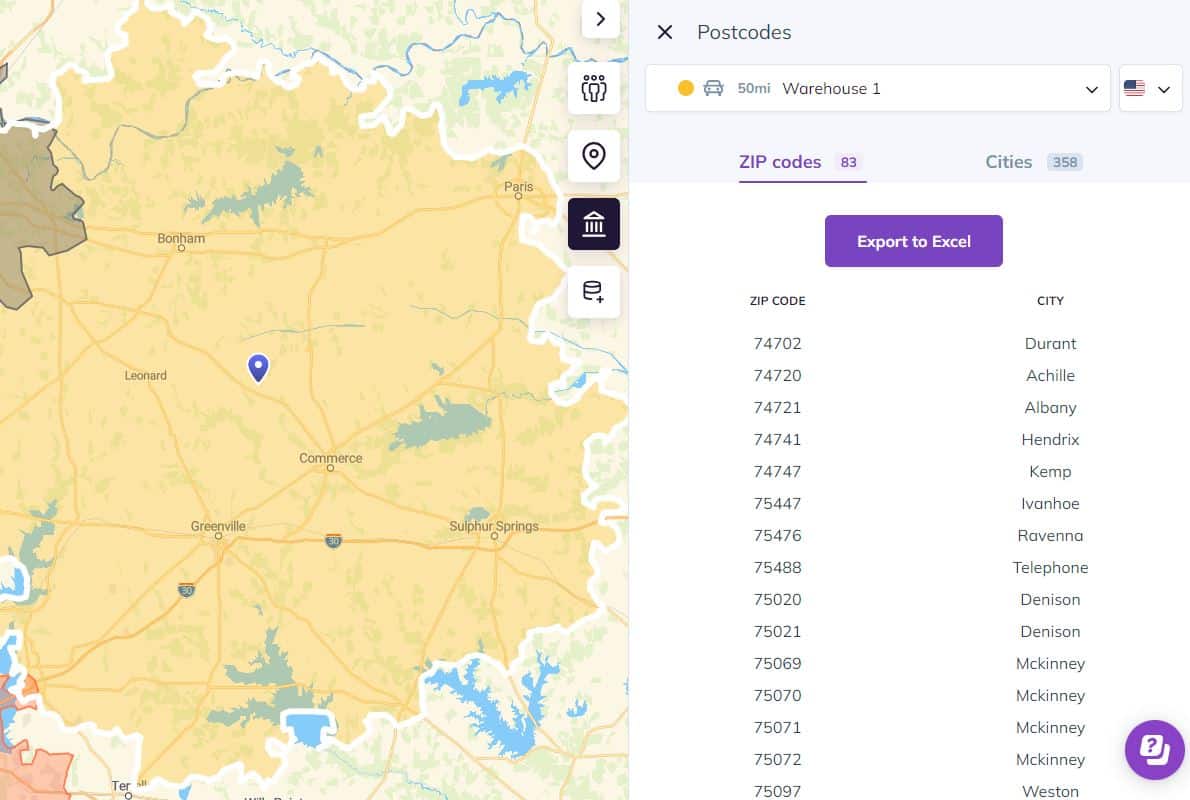
Task: Click the Durant city entry
Action: [x=1050, y=343]
